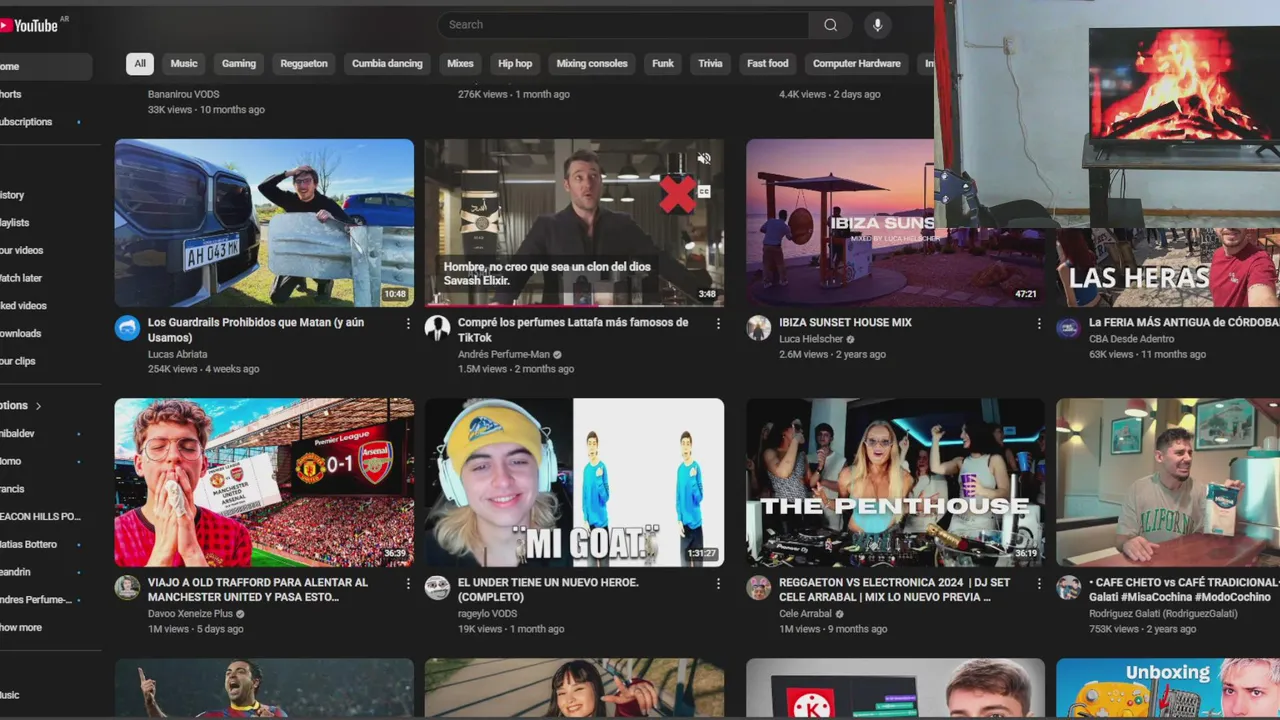Viewport: 1280px width, 720px height.
Task: Select the Mixes filter chip
Action: click(460, 64)
